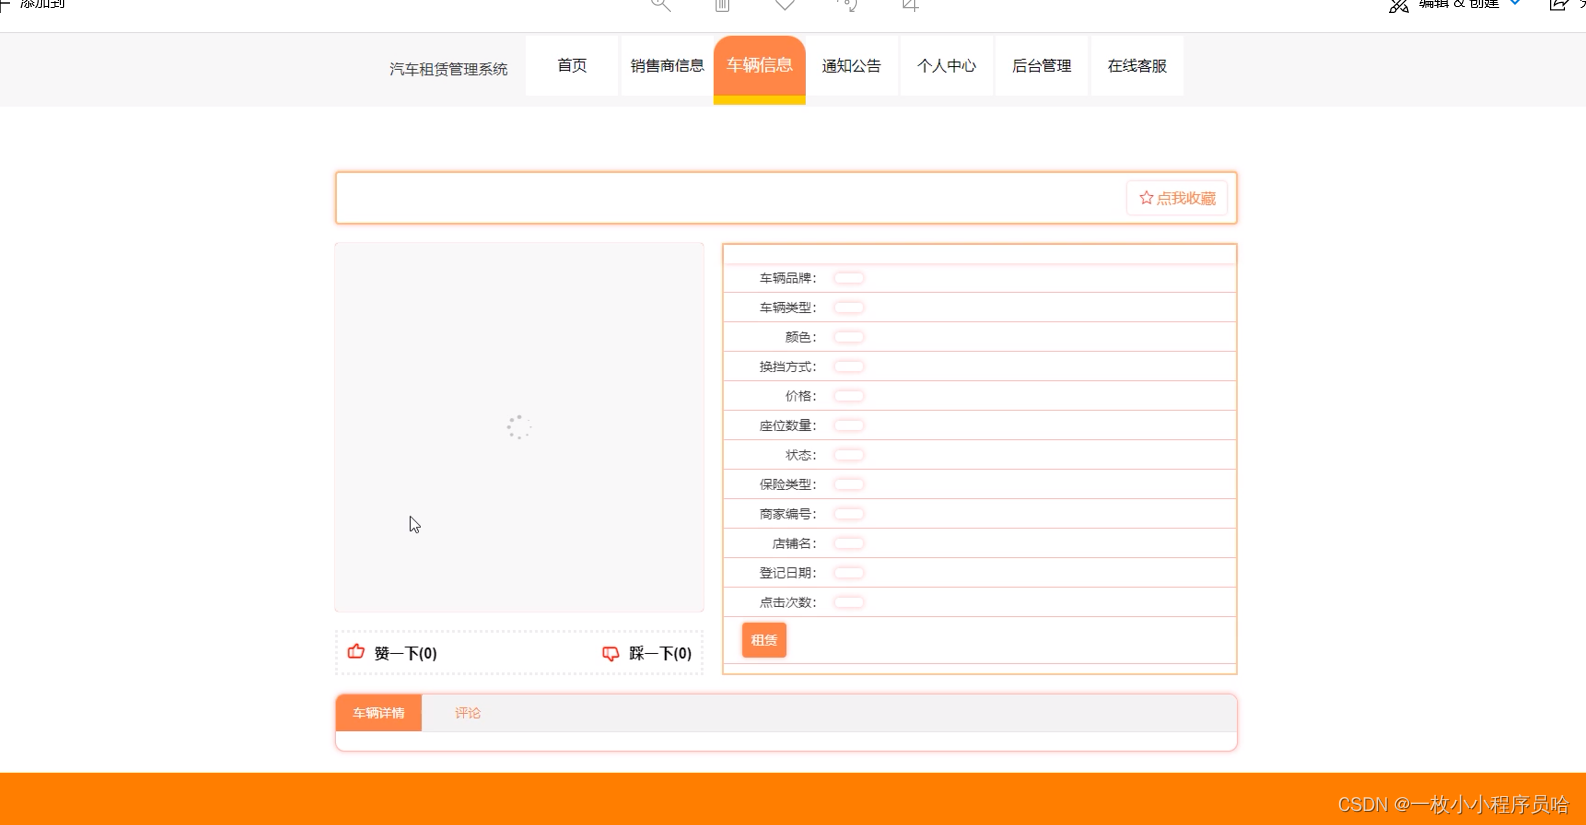
Task: Click the star icon in 点我收藏
Action: (1146, 198)
